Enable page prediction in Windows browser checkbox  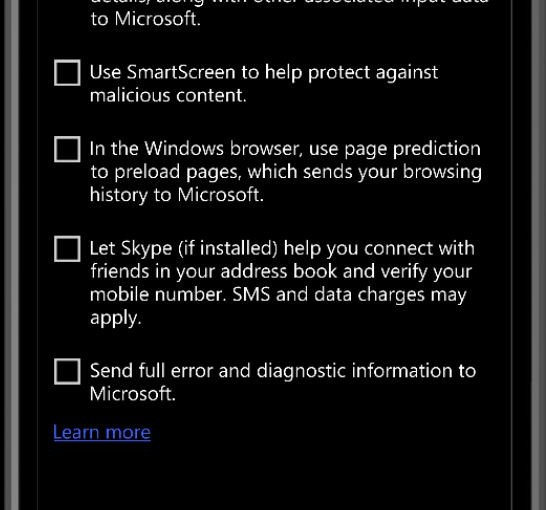pos(67,149)
